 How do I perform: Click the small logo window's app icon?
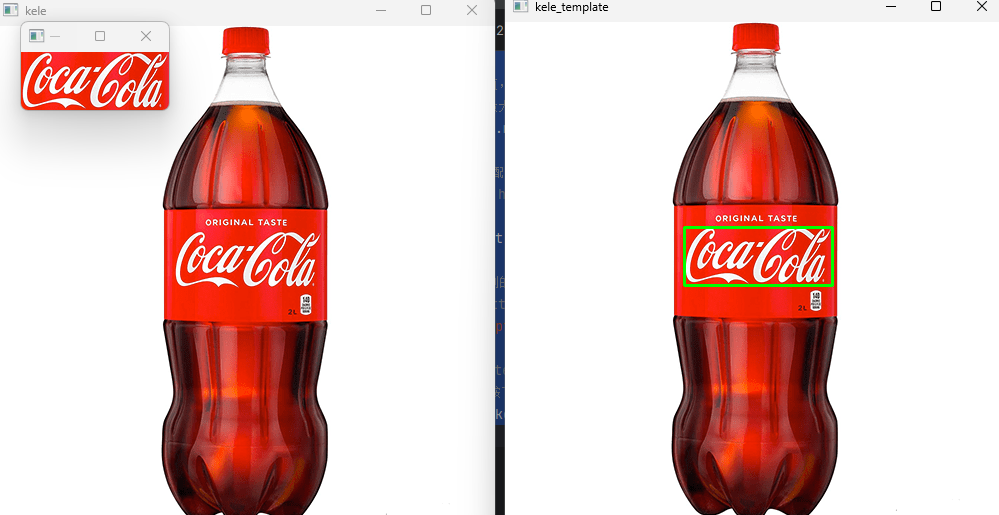click(36, 36)
